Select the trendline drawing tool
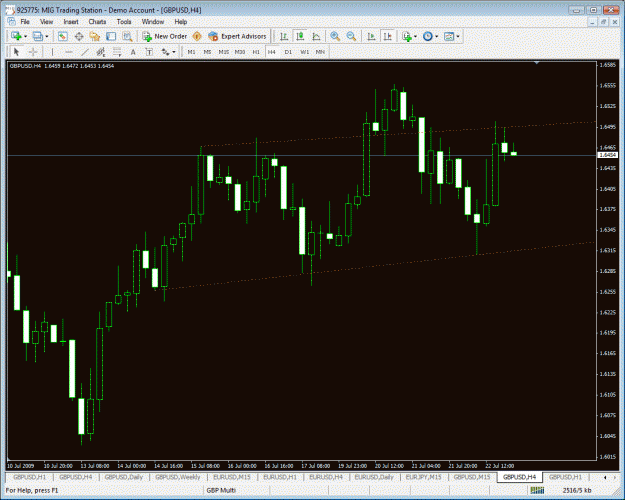625x500 pixels. (x=85, y=52)
